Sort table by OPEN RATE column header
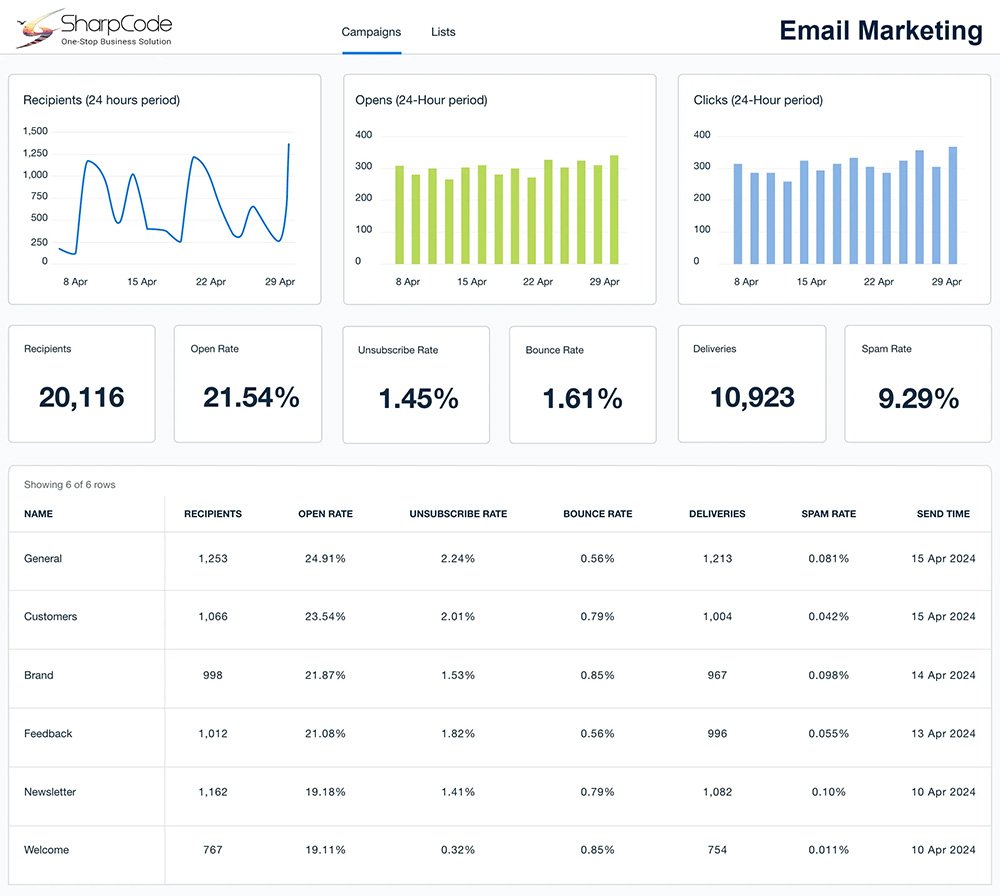This screenshot has width=1000, height=896. tap(325, 514)
